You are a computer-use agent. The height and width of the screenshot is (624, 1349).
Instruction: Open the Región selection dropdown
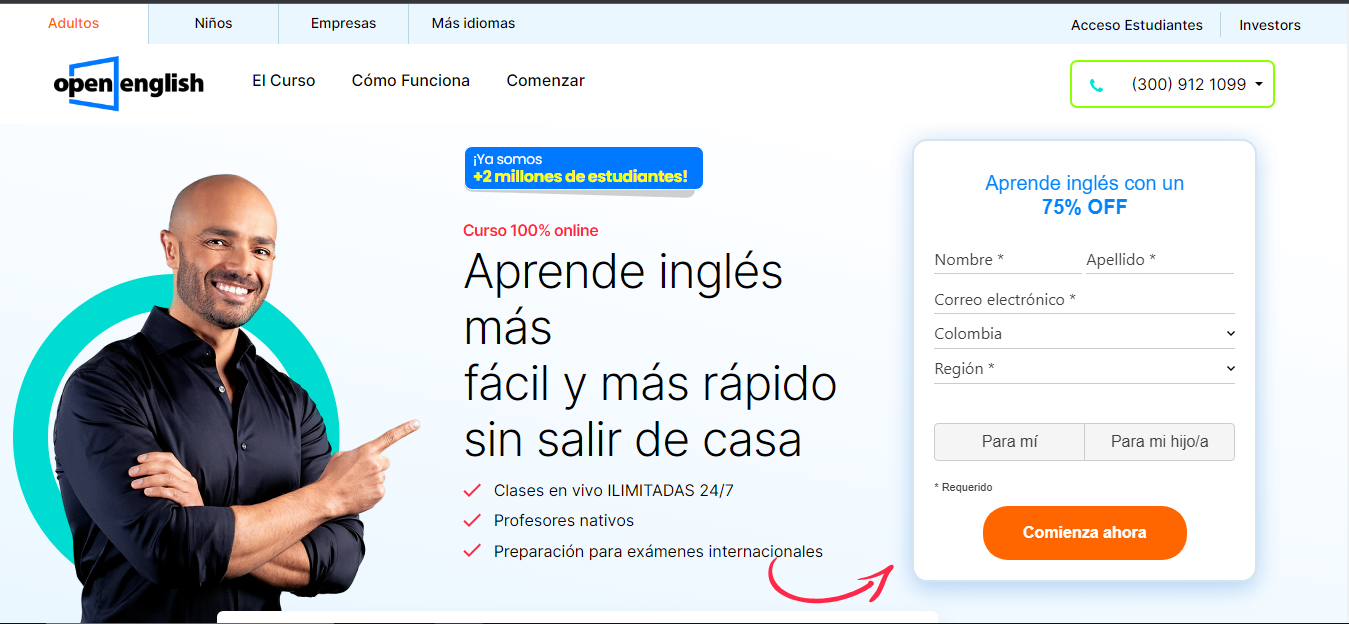point(1084,368)
